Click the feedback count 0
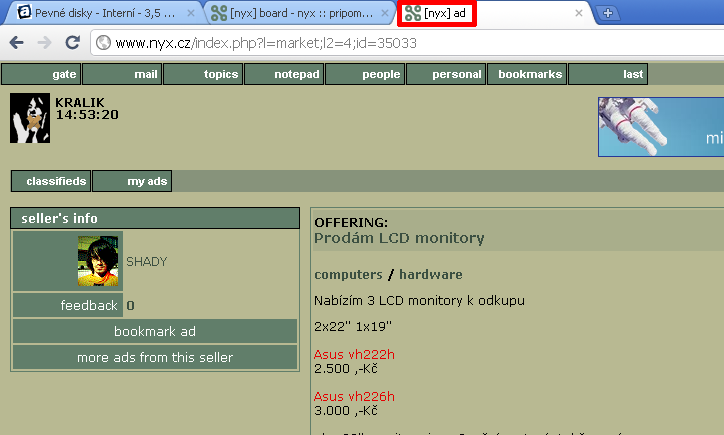The width and height of the screenshot is (724, 435). (131, 305)
